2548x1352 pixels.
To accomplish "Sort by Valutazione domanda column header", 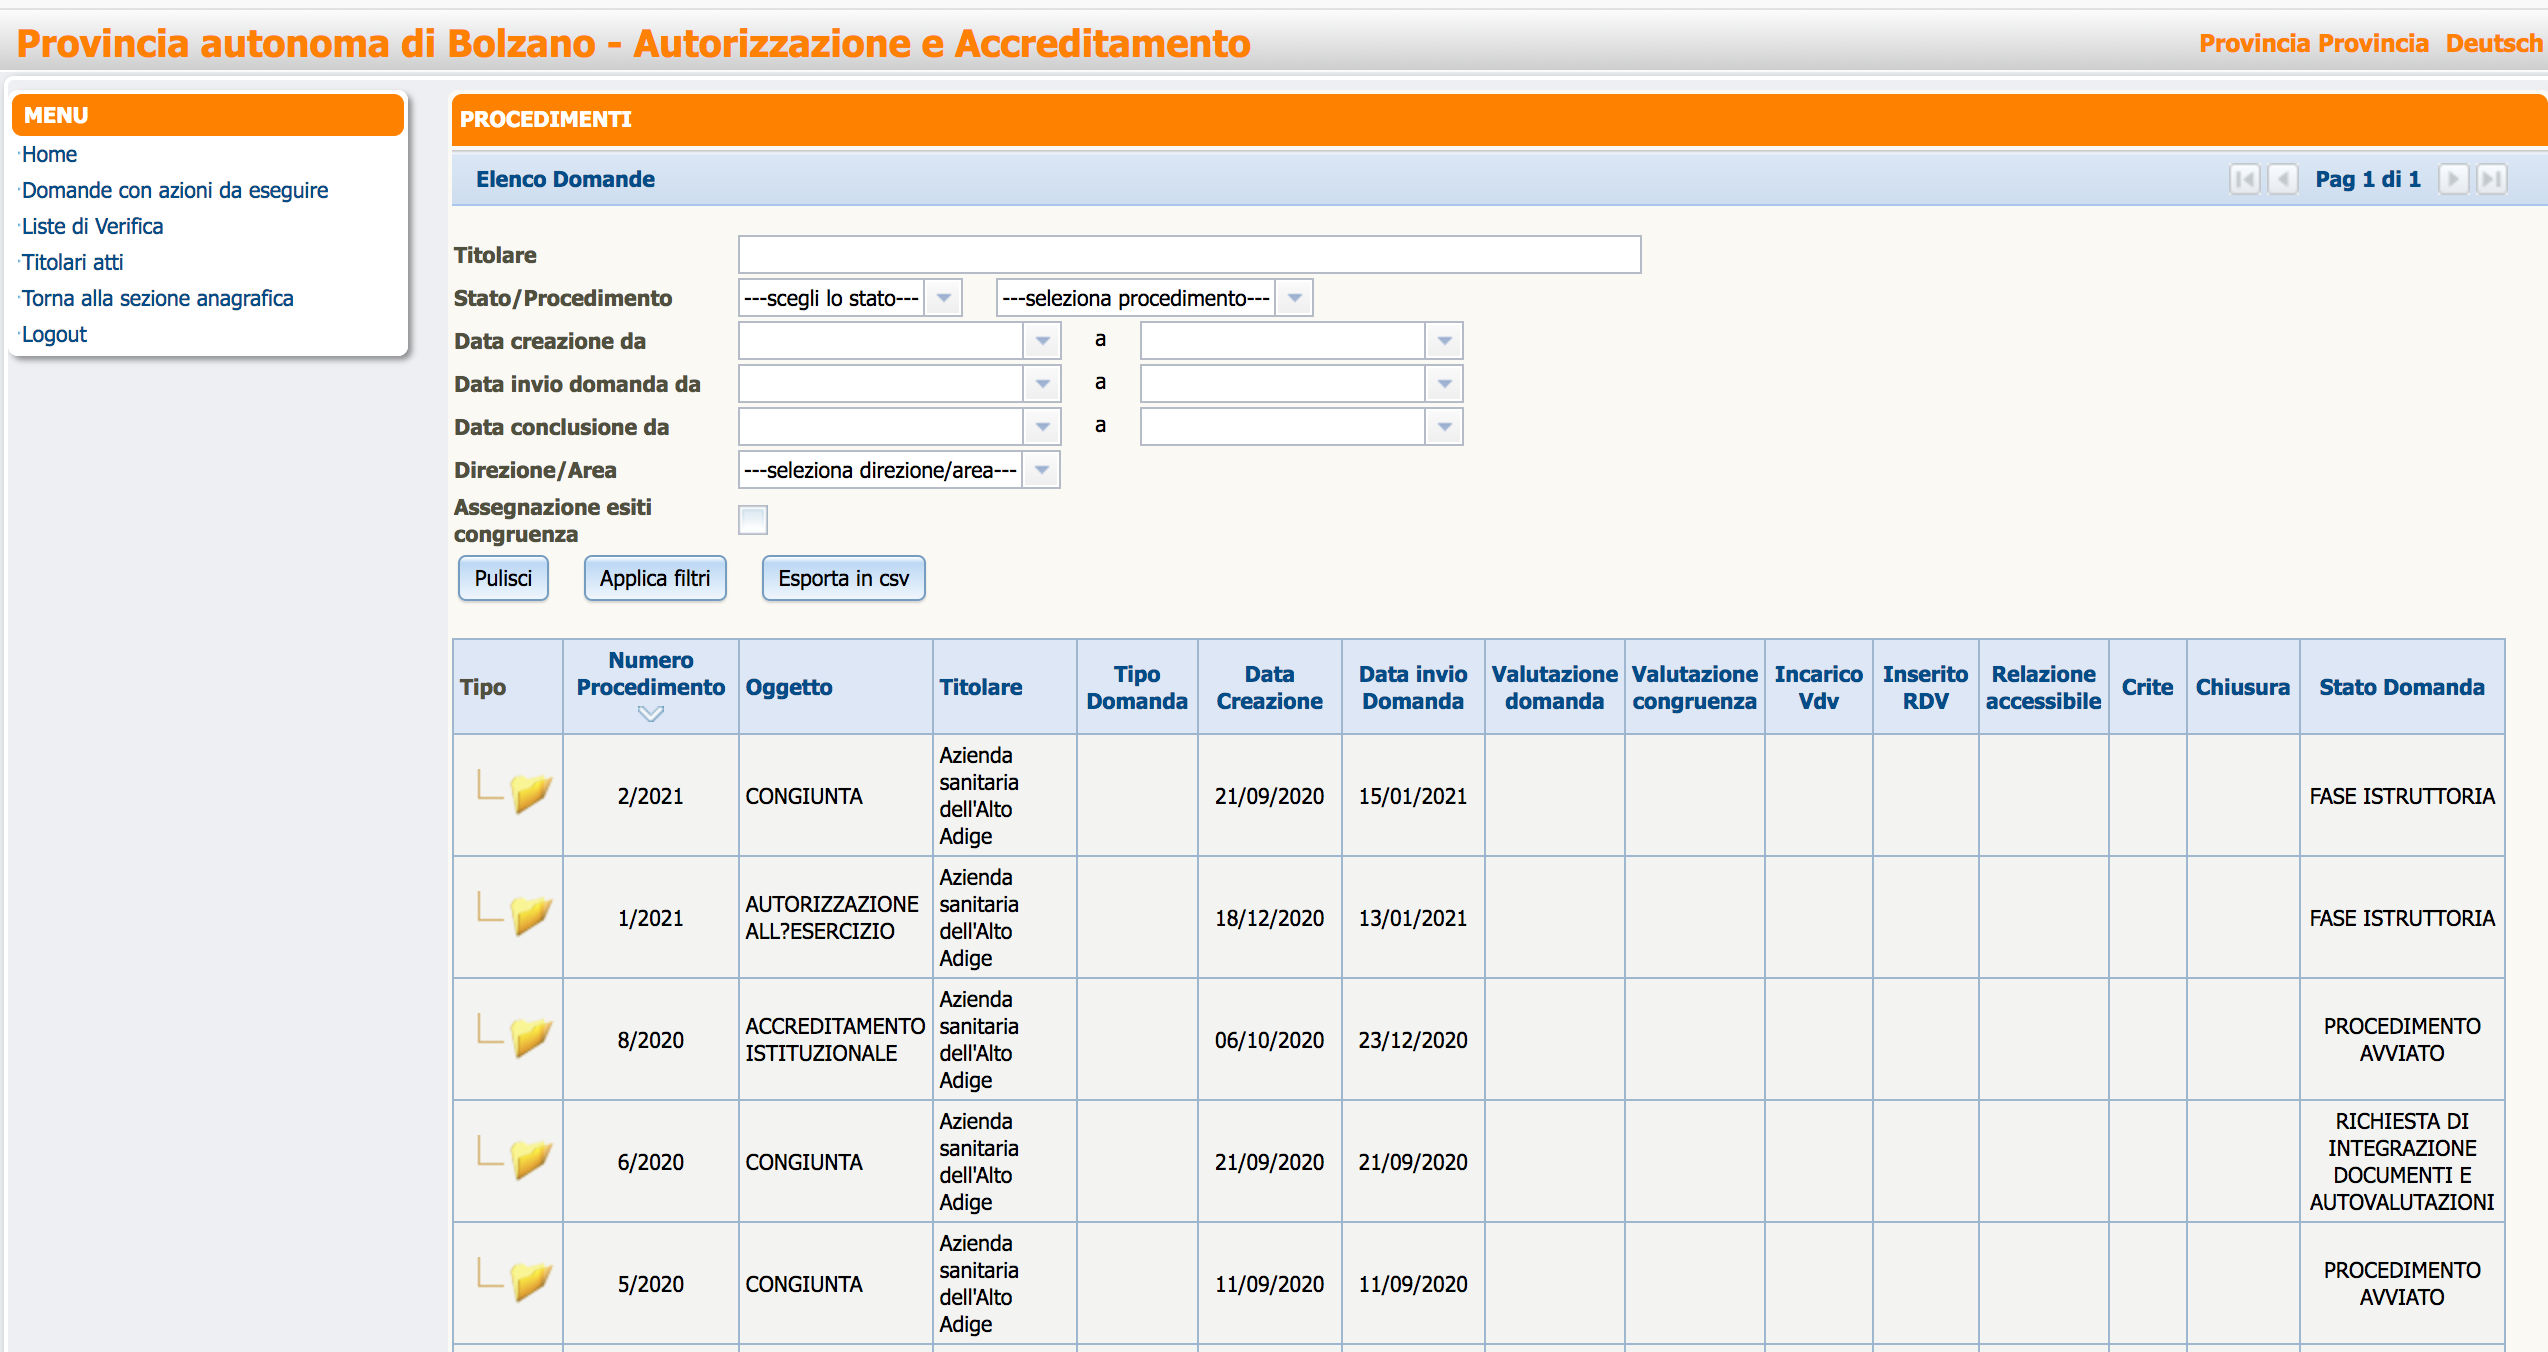I will click(x=1554, y=687).
